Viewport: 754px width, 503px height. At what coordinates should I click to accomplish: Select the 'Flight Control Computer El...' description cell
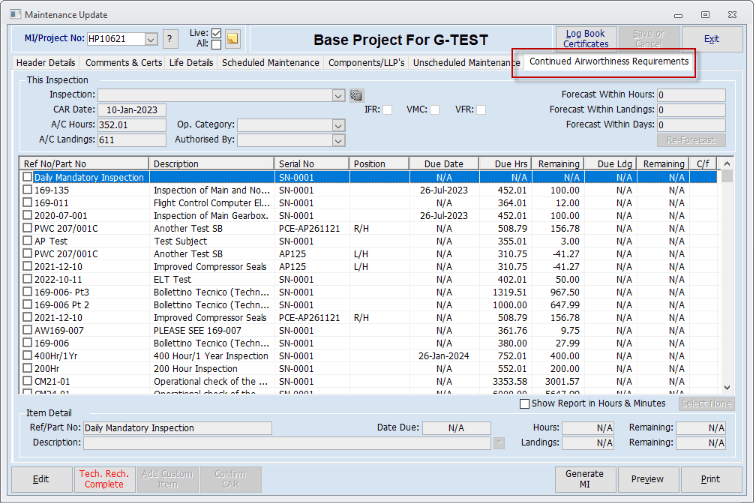tap(212, 203)
